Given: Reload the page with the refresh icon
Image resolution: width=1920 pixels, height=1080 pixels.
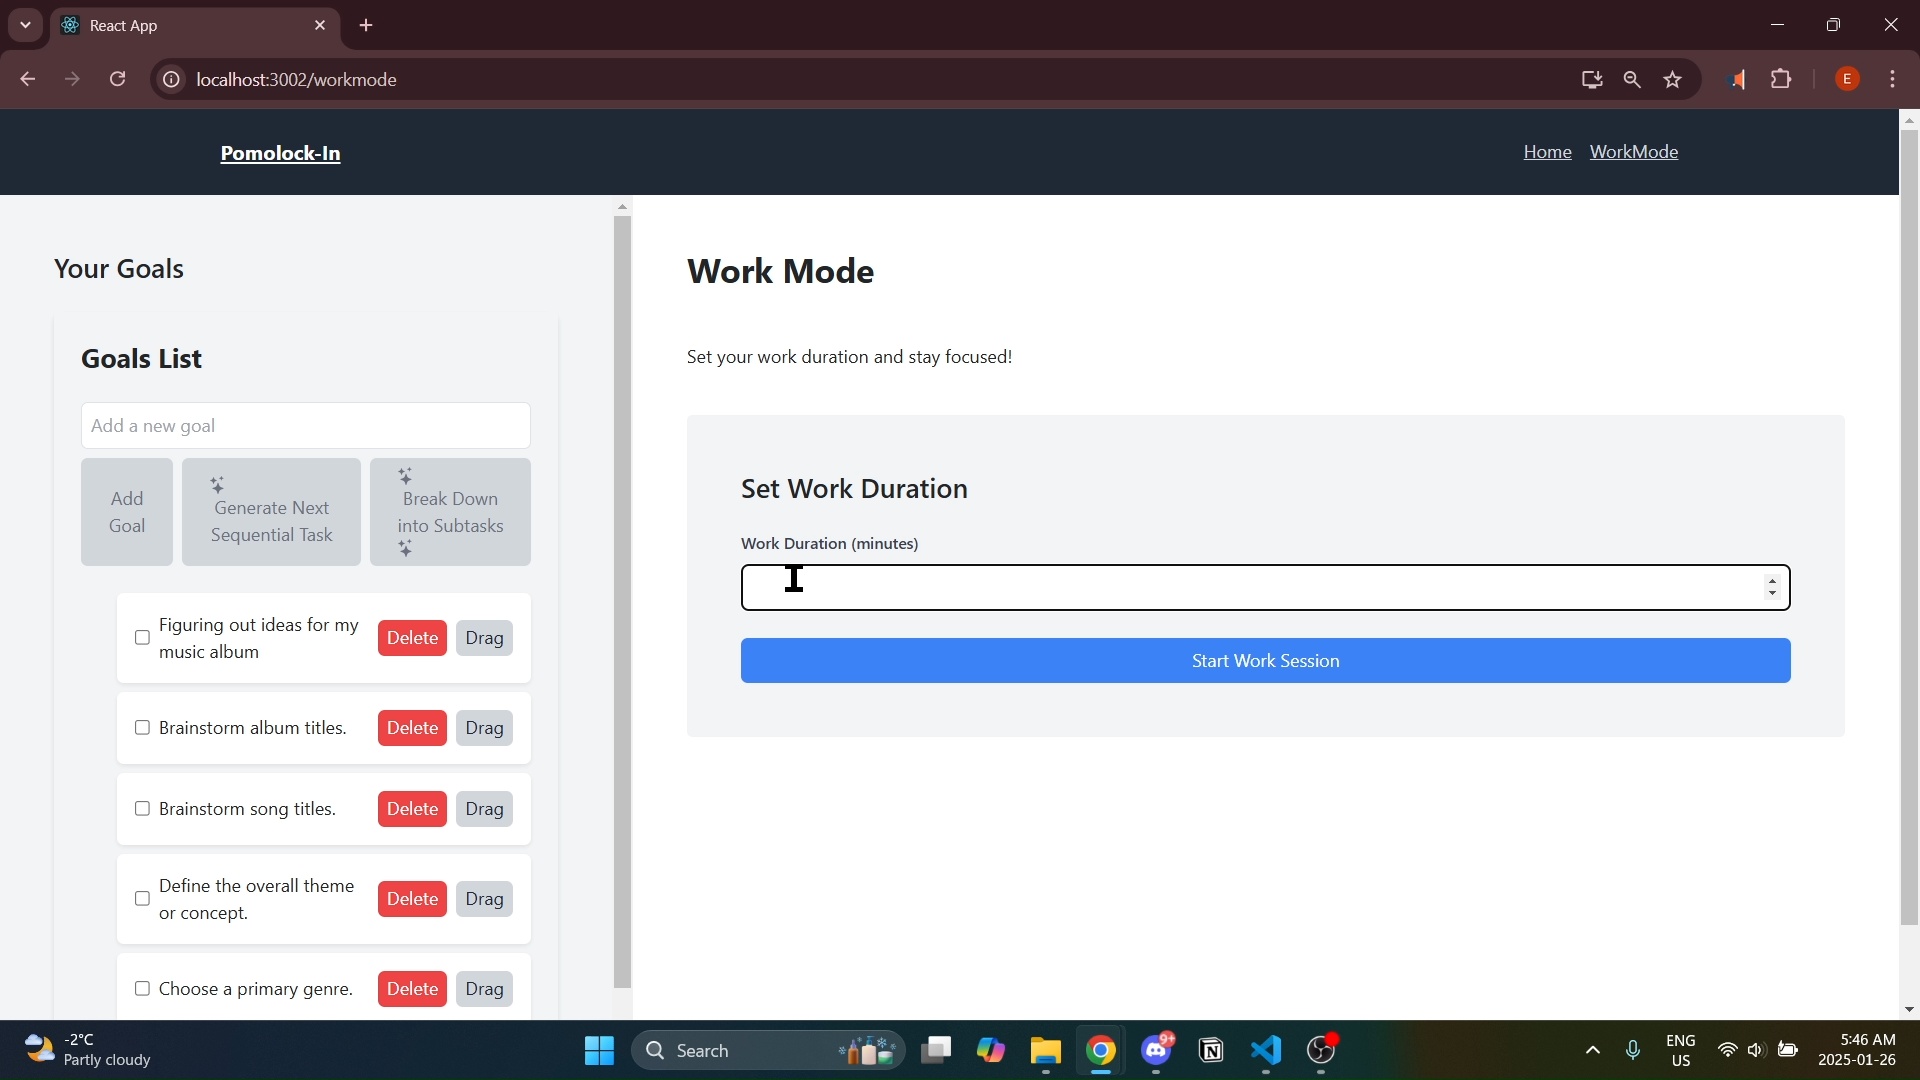Looking at the screenshot, I should (118, 79).
